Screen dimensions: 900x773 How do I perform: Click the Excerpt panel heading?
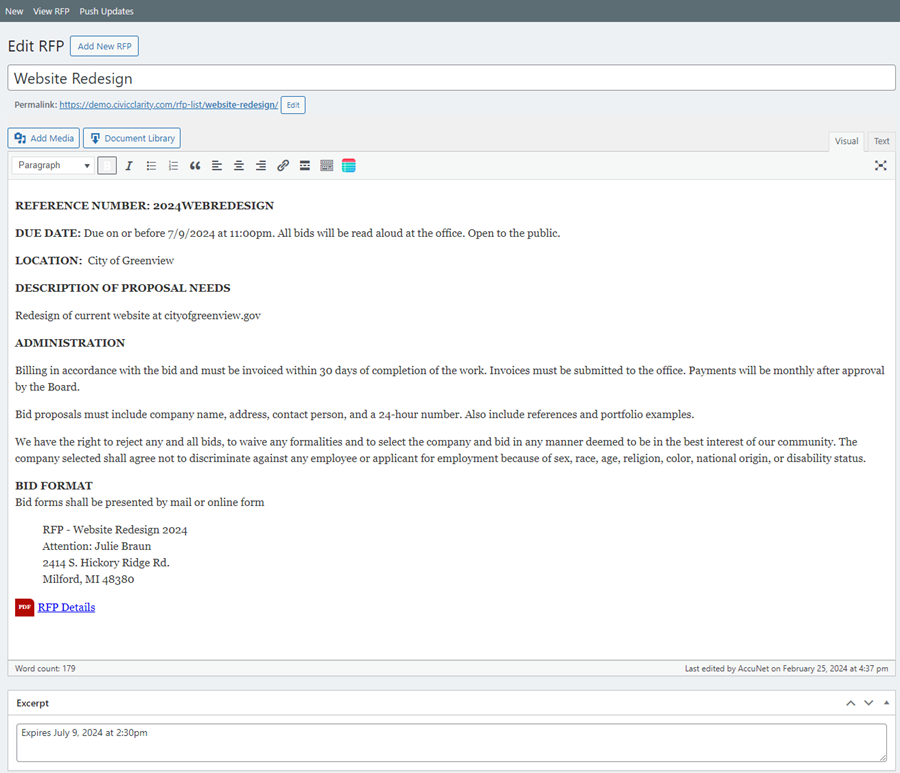tap(33, 703)
